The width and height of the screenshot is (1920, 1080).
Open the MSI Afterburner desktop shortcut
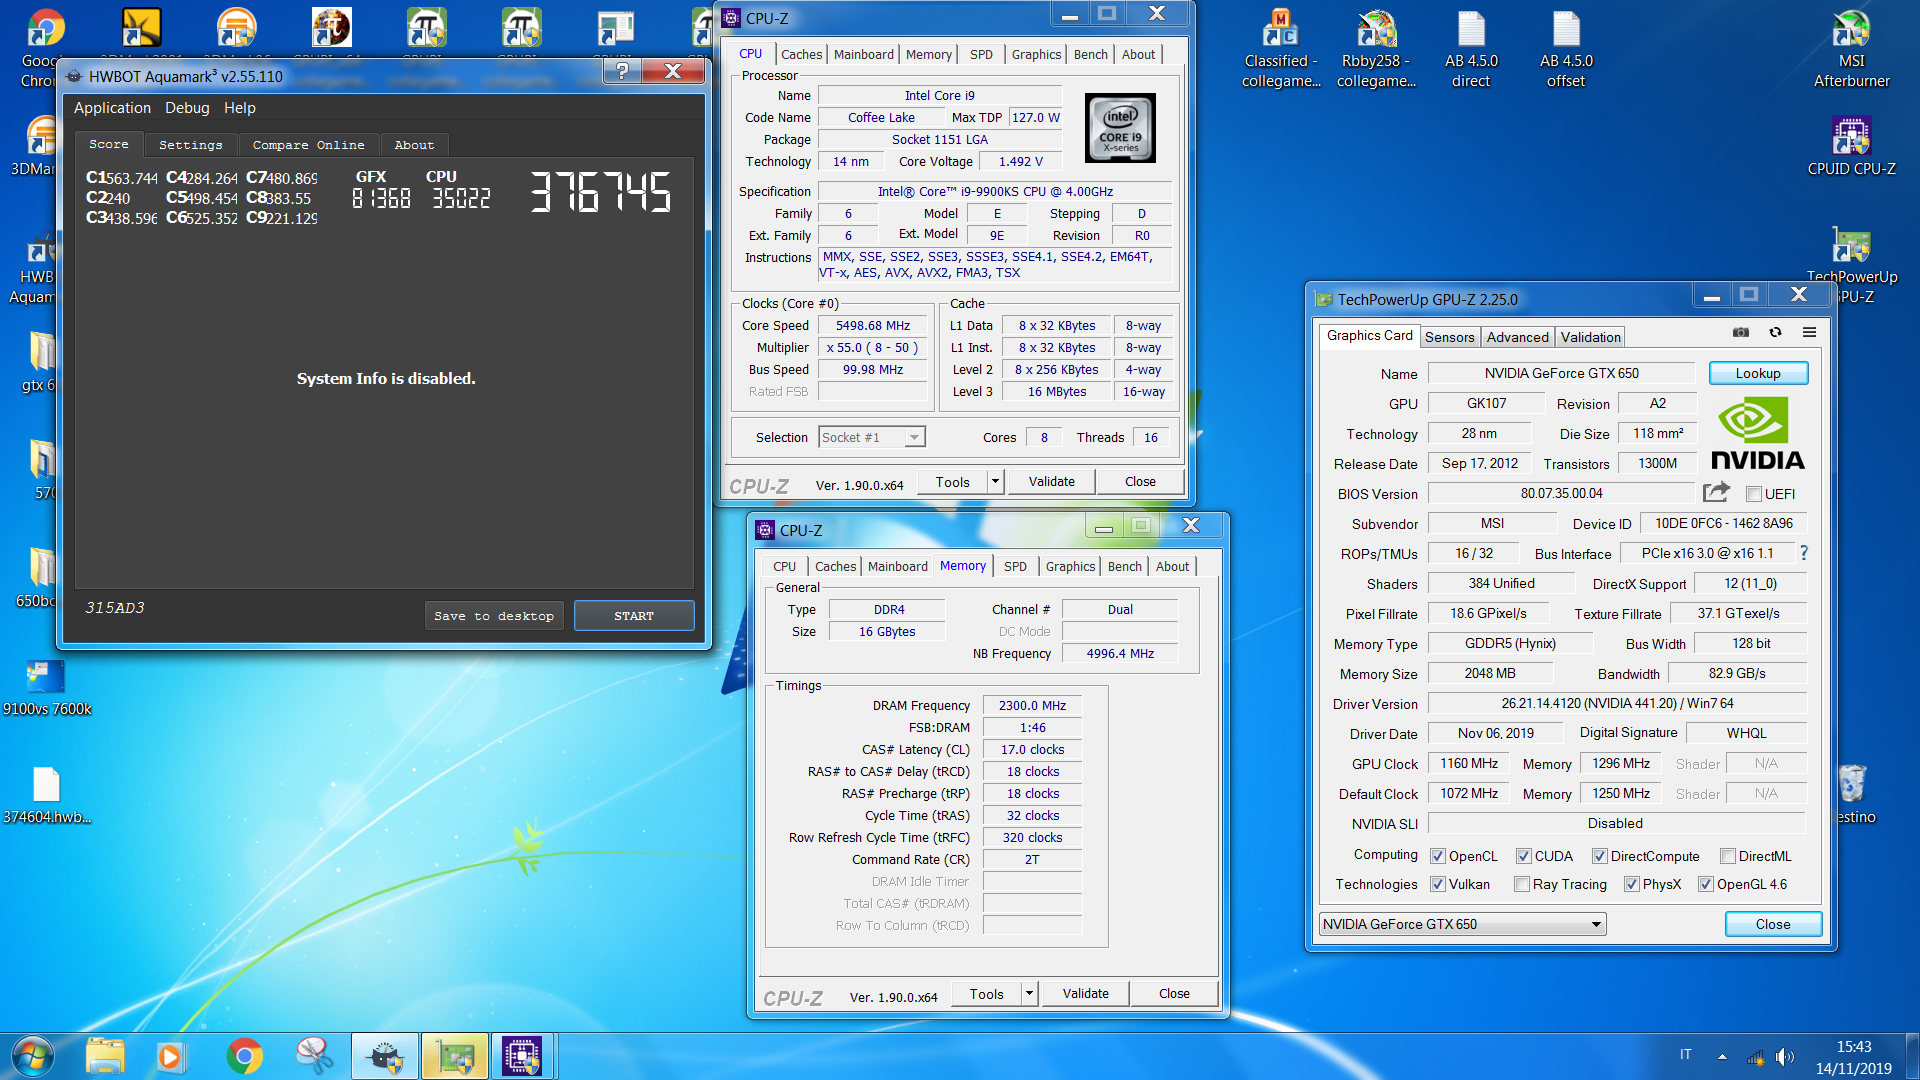1851,48
